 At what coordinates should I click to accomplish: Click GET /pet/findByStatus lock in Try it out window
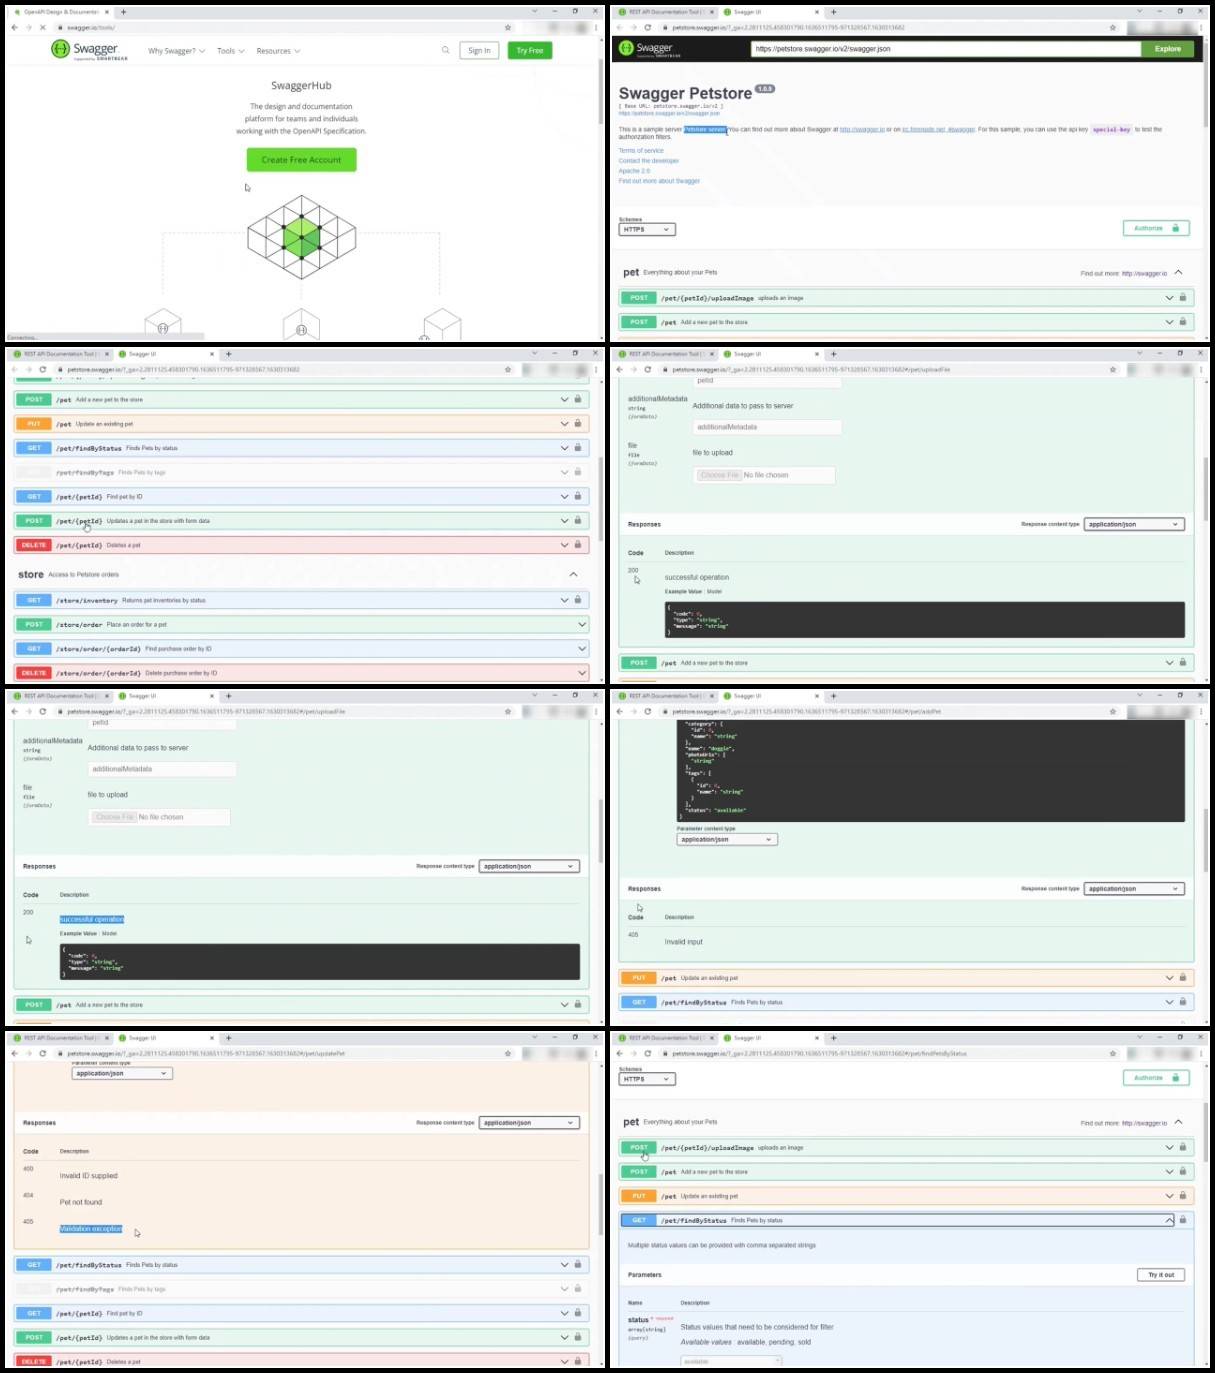pyautogui.click(x=1183, y=1219)
